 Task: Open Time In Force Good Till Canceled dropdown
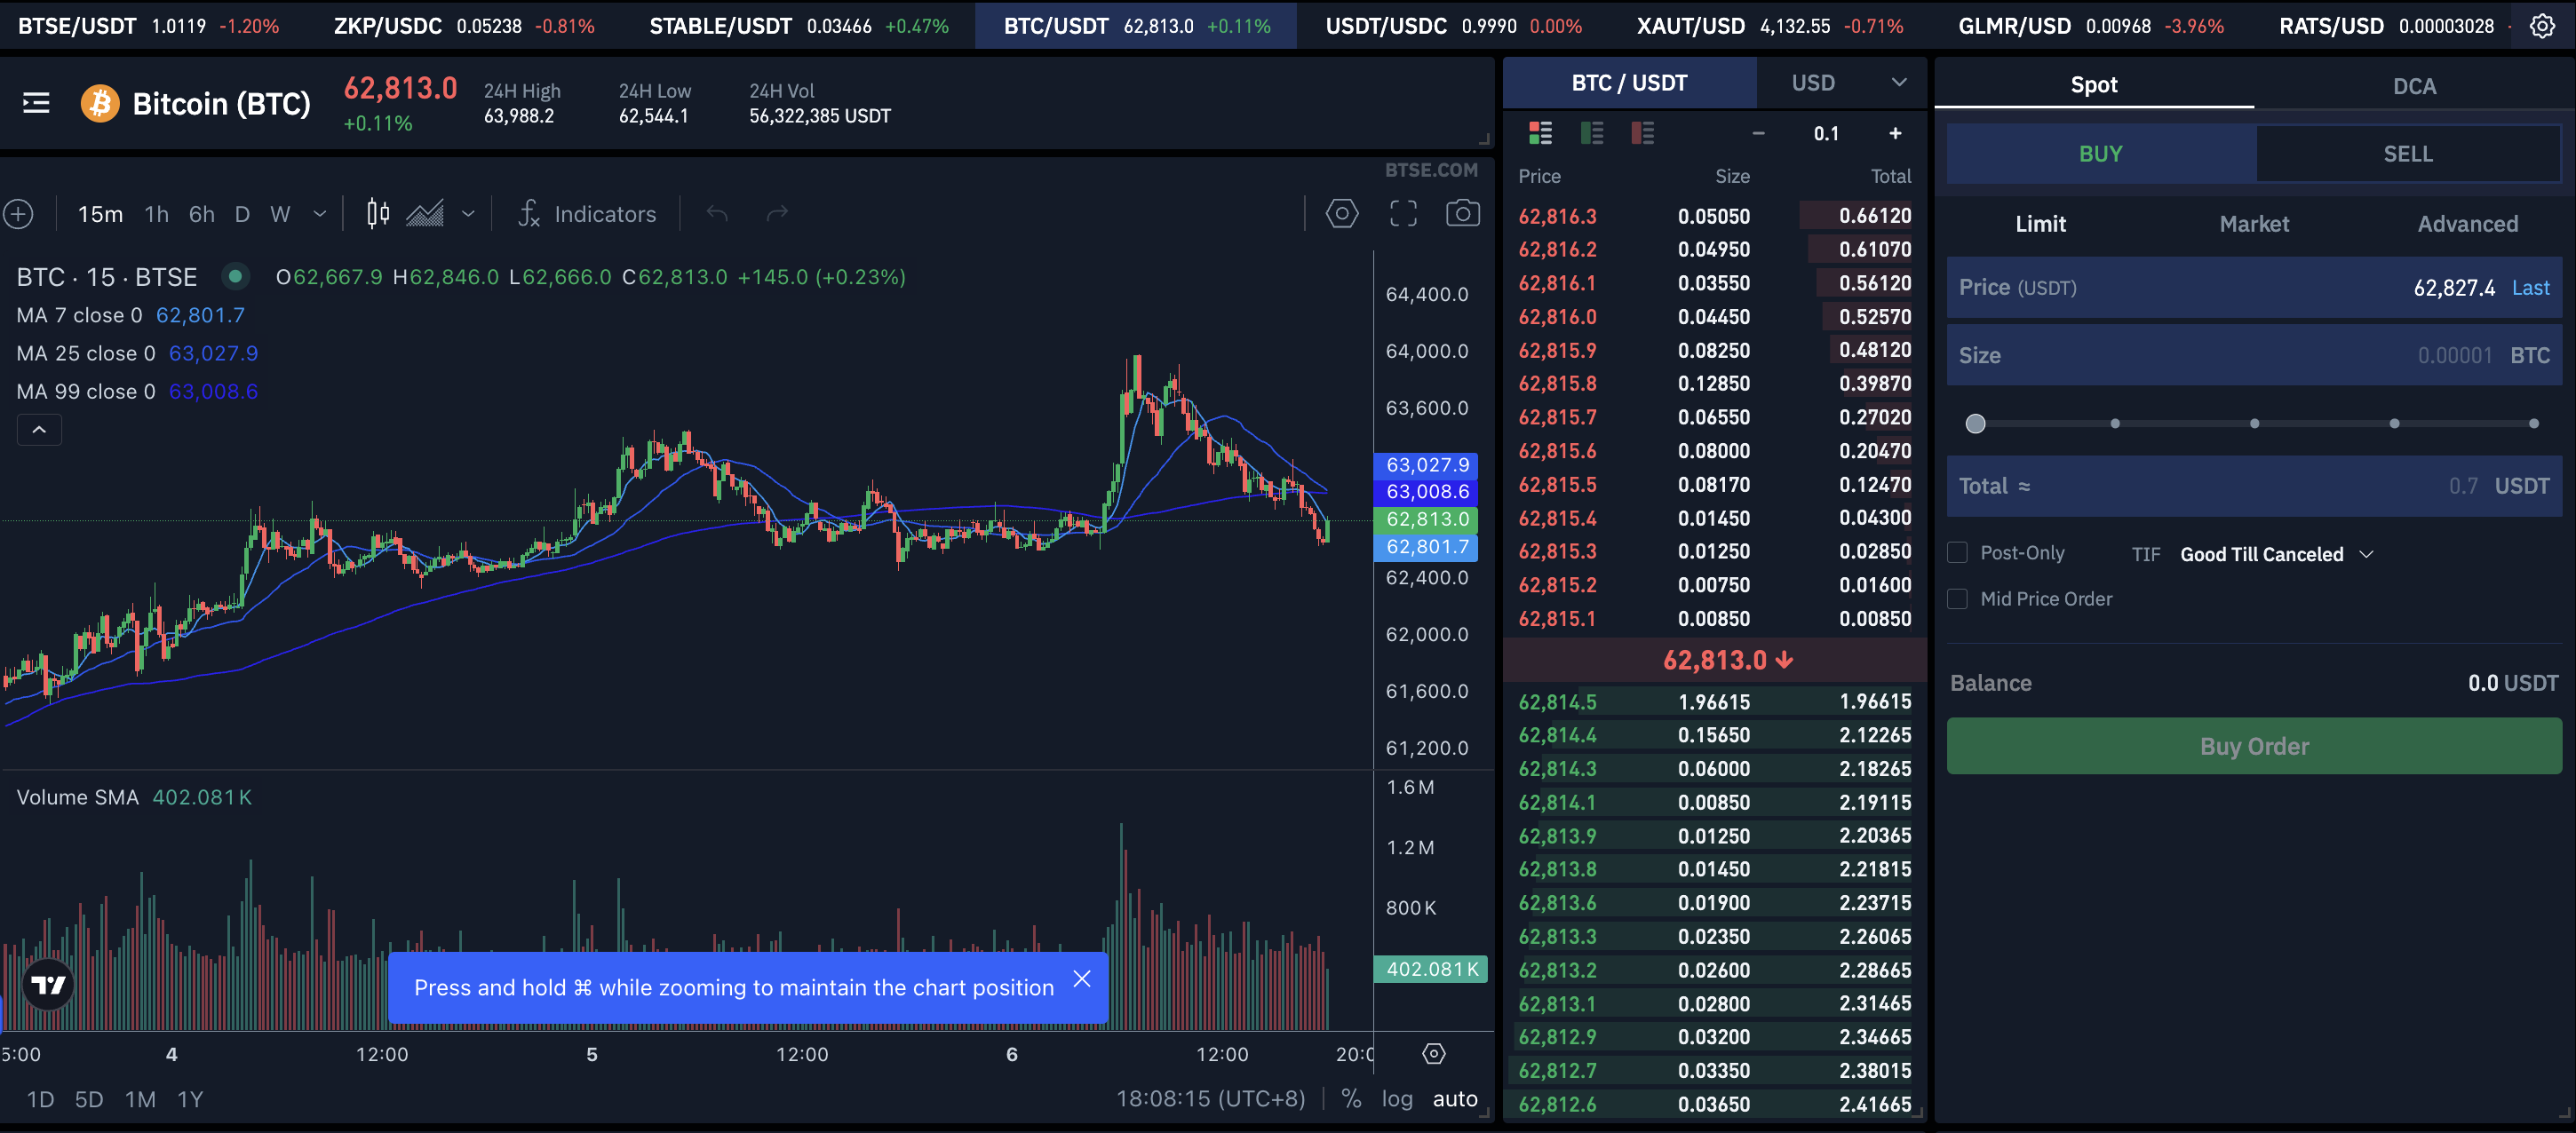tap(2277, 554)
